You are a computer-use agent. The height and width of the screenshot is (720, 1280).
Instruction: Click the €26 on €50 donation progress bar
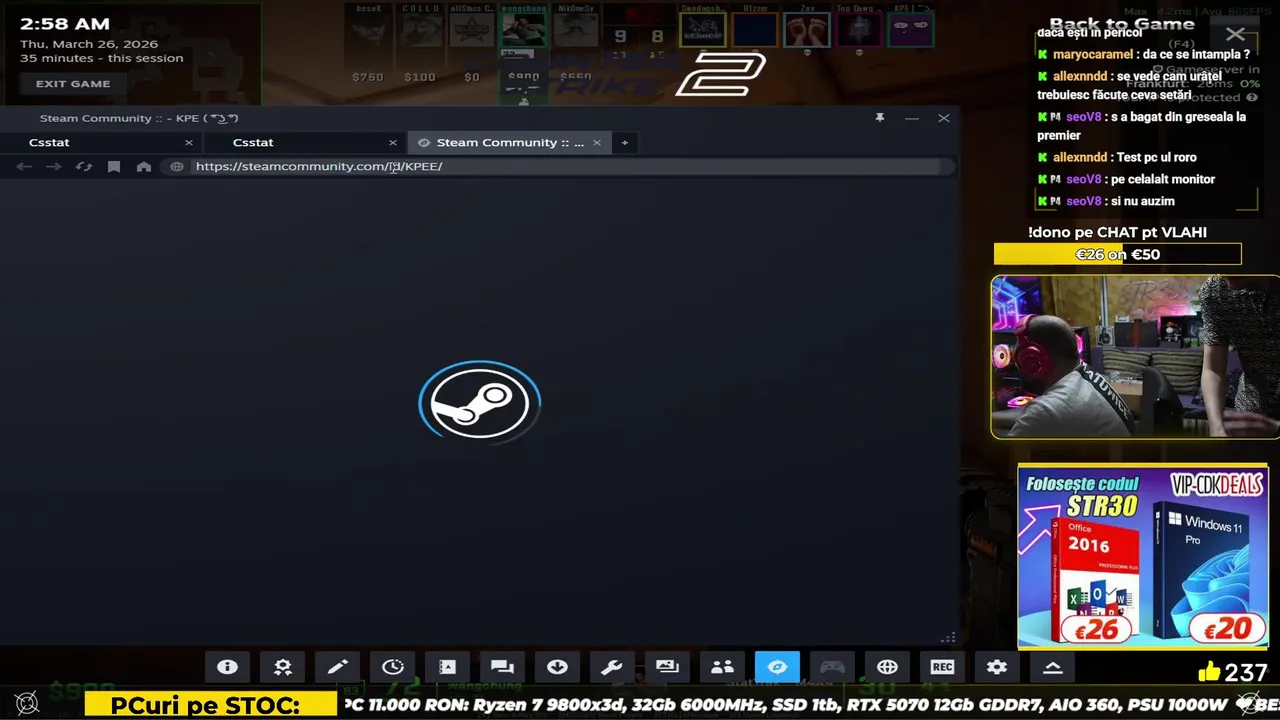[x=1118, y=254]
